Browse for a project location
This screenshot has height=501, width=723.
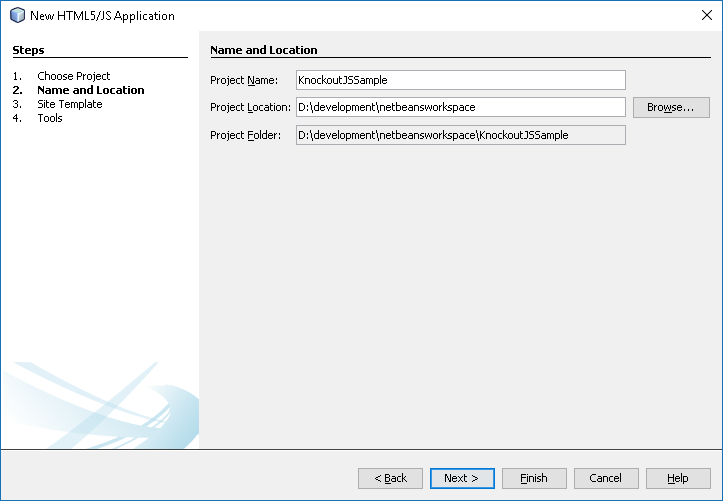671,107
